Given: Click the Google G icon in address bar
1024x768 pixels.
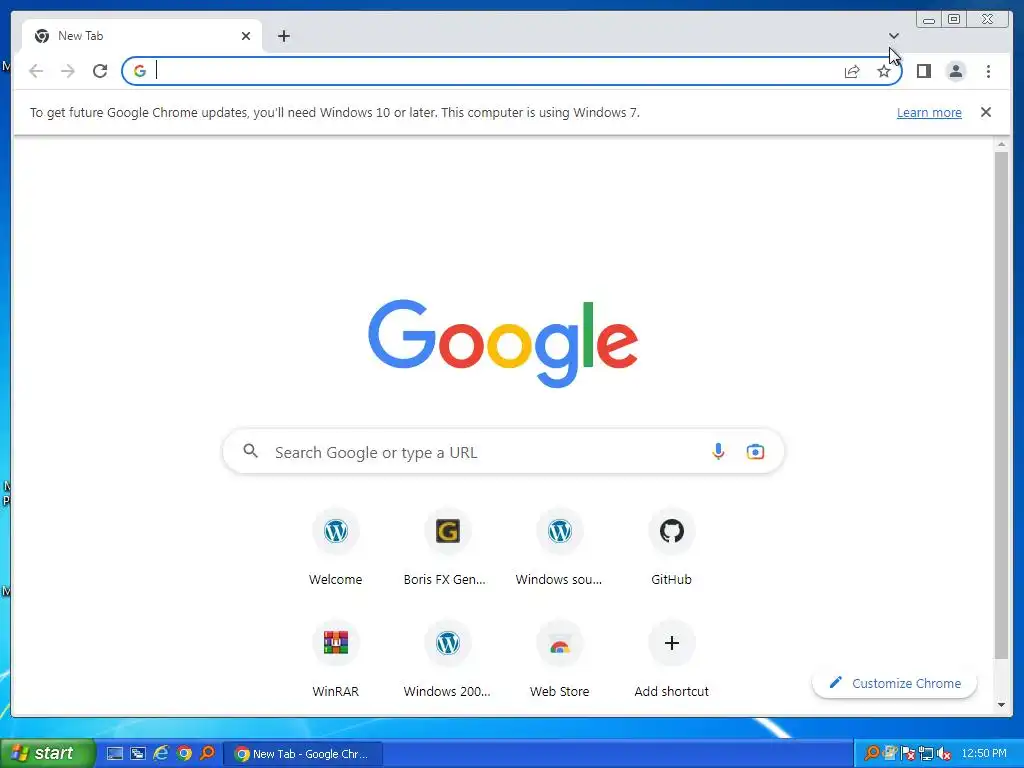Looking at the screenshot, I should pos(140,71).
